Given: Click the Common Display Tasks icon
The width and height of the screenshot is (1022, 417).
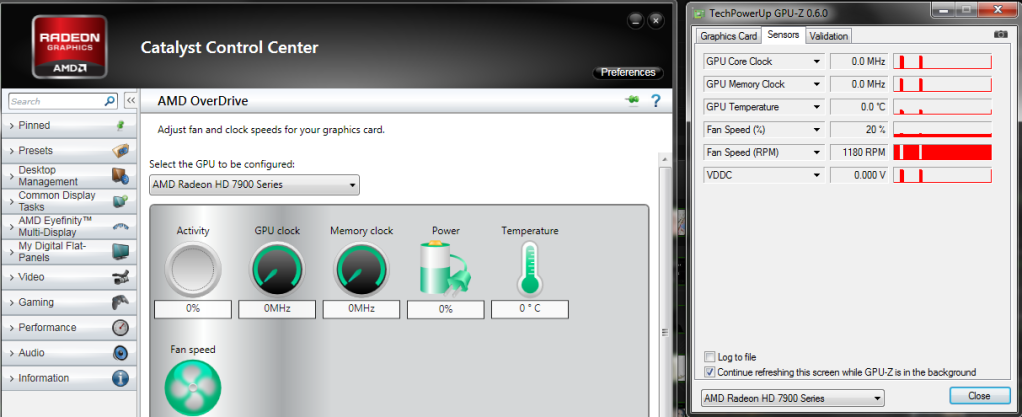Looking at the screenshot, I should coord(120,201).
